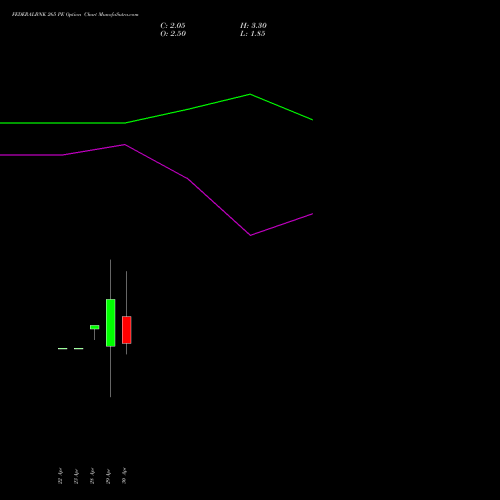Click the flat dash candle for 22 Apr
Image resolution: width=500 pixels, height=500 pixels.
click(63, 349)
